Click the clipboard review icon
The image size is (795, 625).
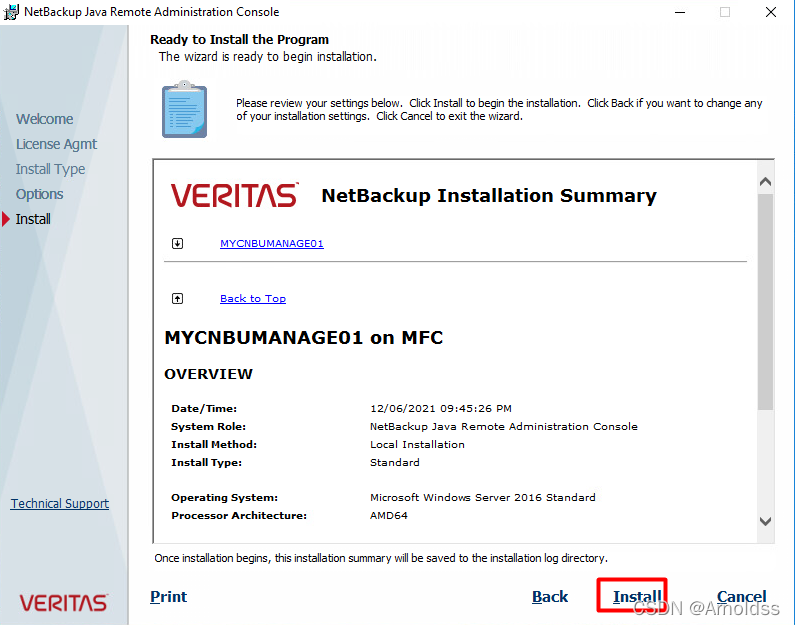click(184, 109)
